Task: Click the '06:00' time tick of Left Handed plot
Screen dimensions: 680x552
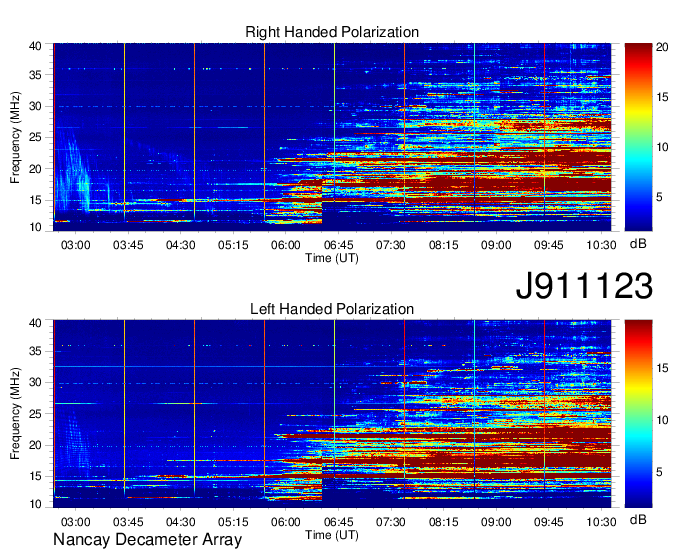Action: click(x=286, y=522)
